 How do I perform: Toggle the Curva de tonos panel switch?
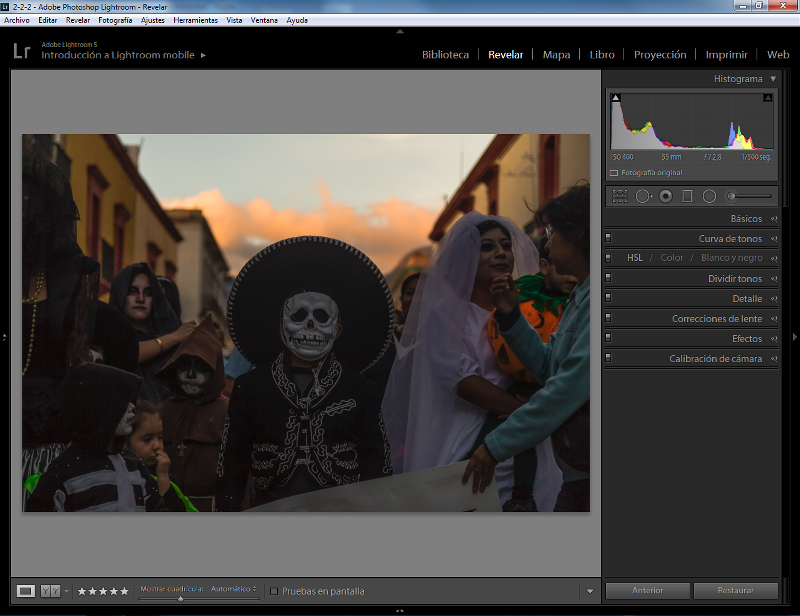[608, 238]
